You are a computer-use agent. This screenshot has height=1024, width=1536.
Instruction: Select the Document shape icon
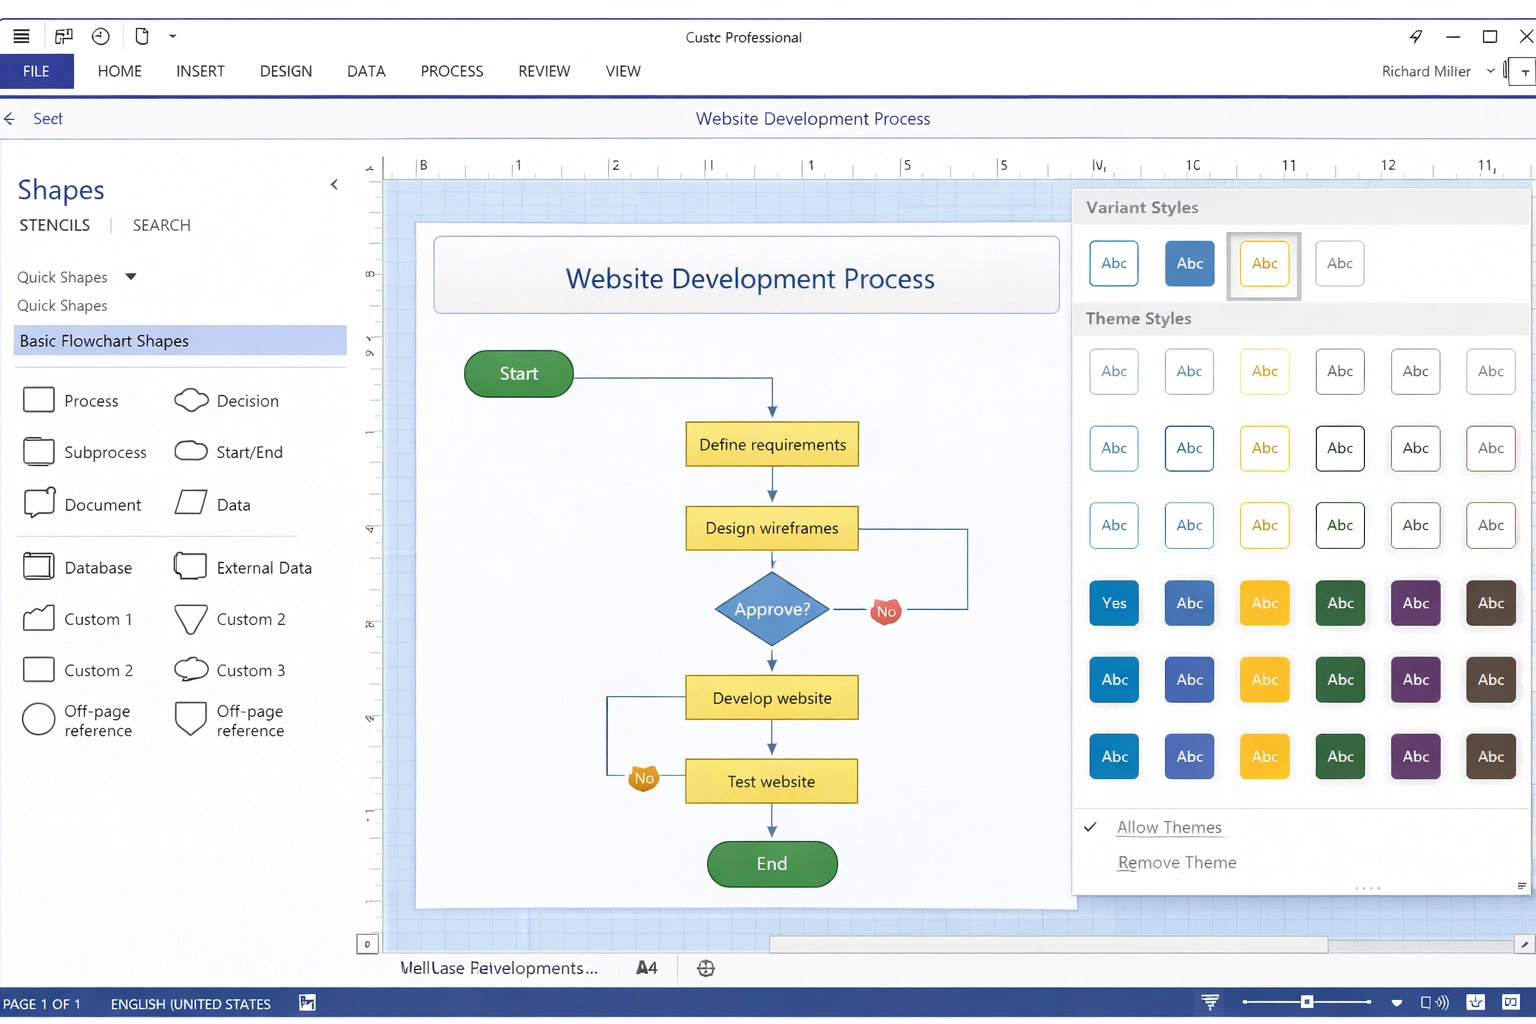[x=39, y=503]
